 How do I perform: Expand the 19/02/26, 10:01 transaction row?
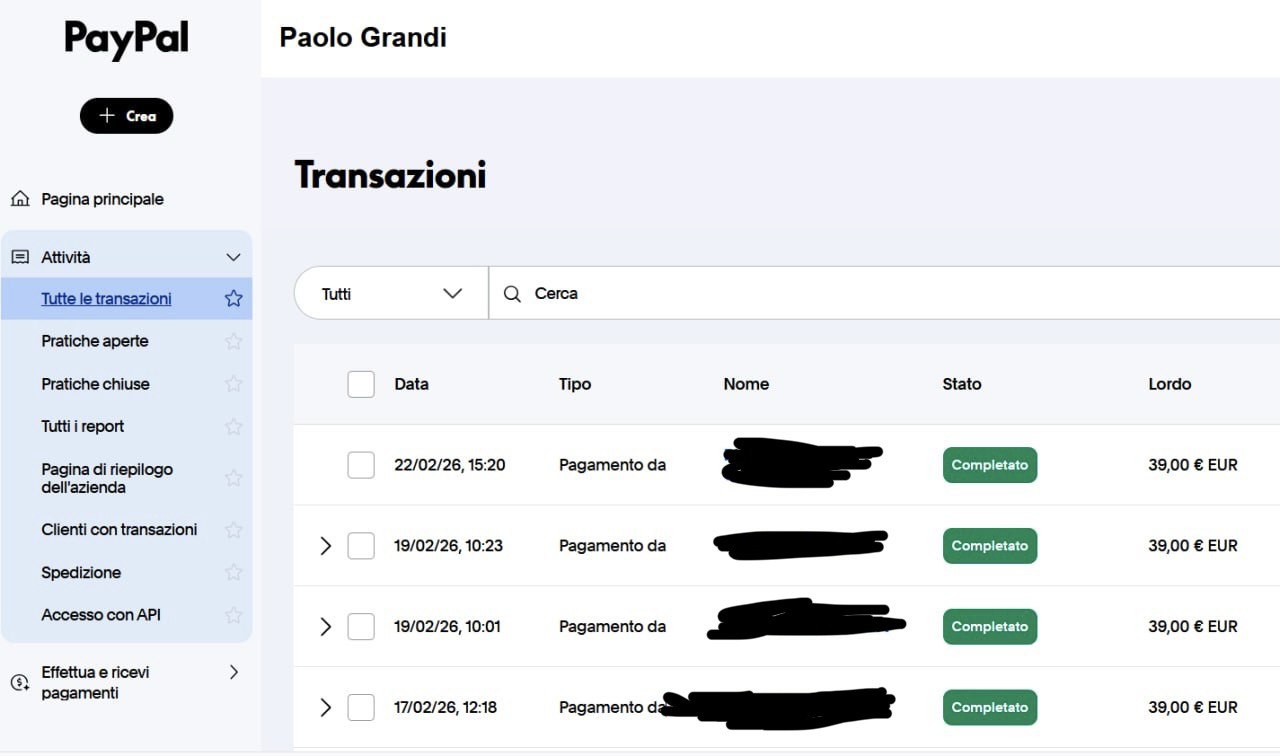tap(325, 627)
